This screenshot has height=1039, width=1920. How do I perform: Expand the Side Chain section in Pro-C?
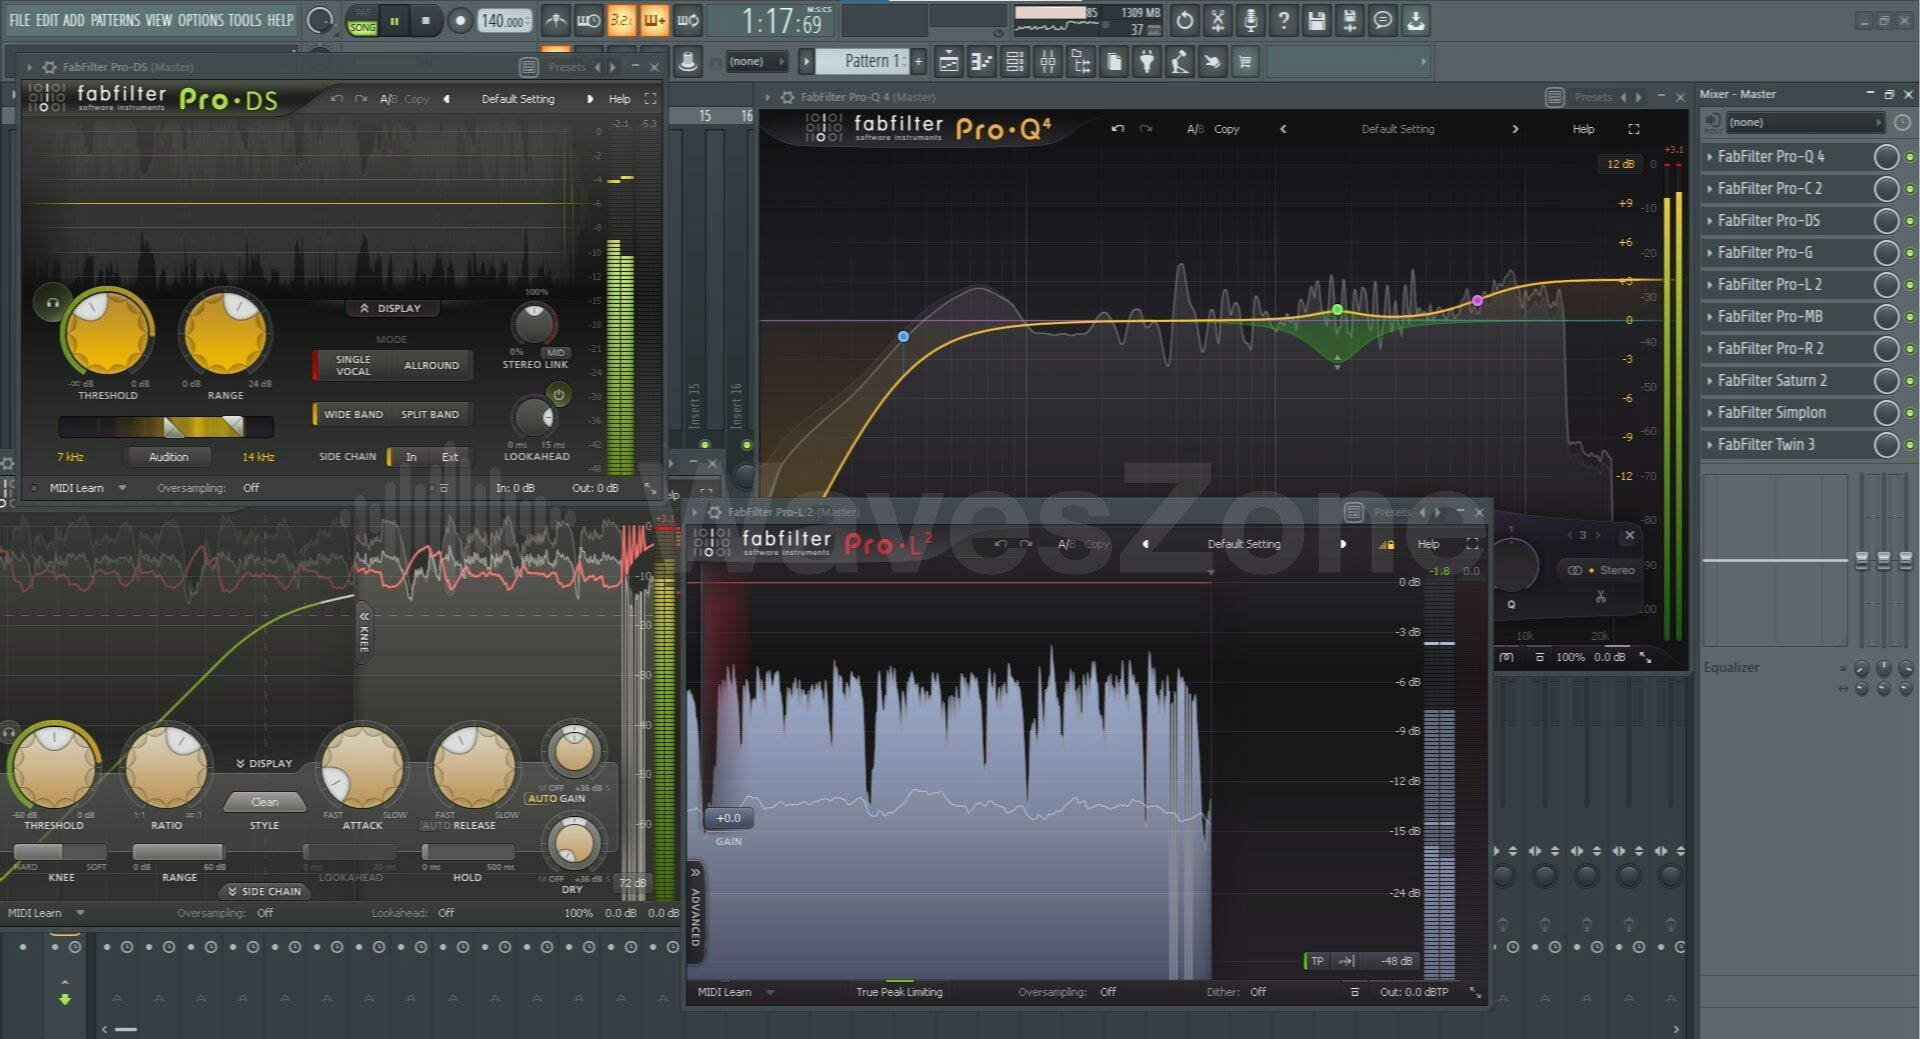264,891
